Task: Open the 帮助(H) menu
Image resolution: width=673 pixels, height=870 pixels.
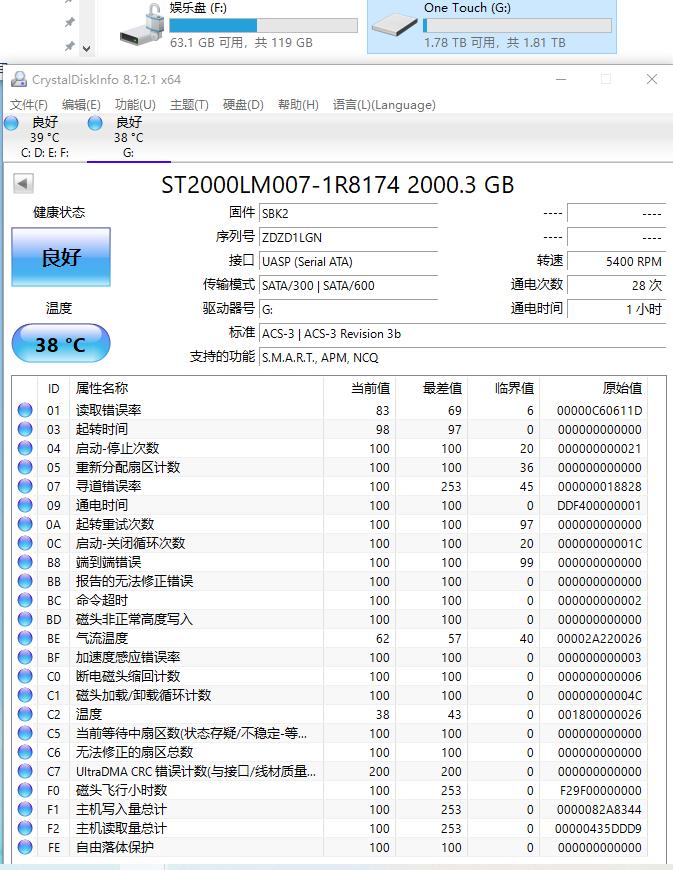Action: coord(298,104)
